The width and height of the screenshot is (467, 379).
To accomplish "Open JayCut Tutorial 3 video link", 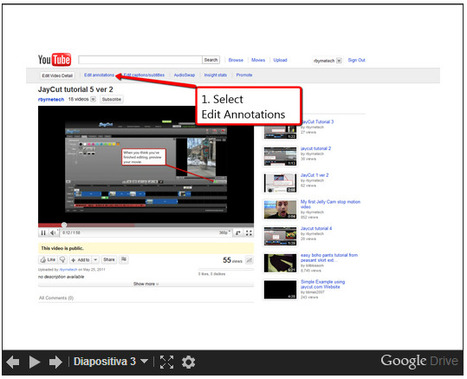I will [317, 122].
